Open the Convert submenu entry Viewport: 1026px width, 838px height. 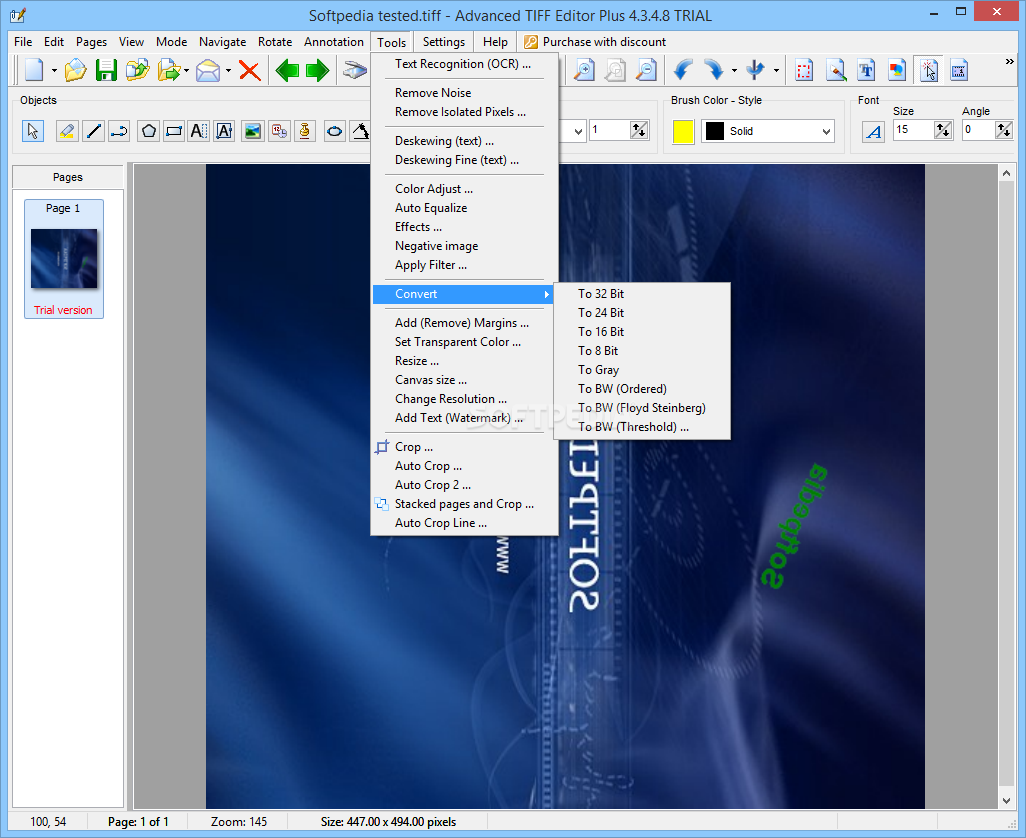463,294
